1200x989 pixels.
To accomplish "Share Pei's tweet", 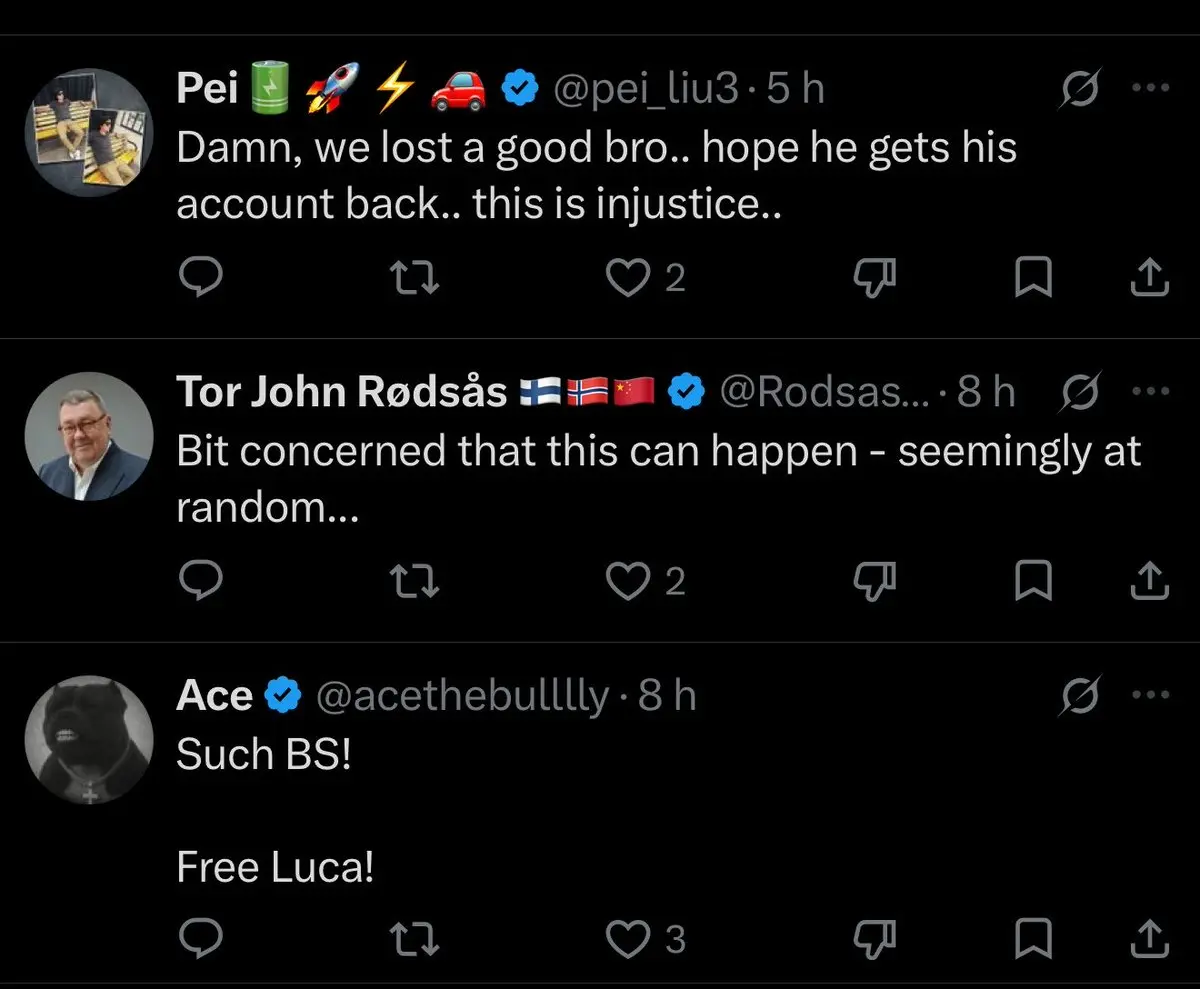I will pyautogui.click(x=1149, y=277).
